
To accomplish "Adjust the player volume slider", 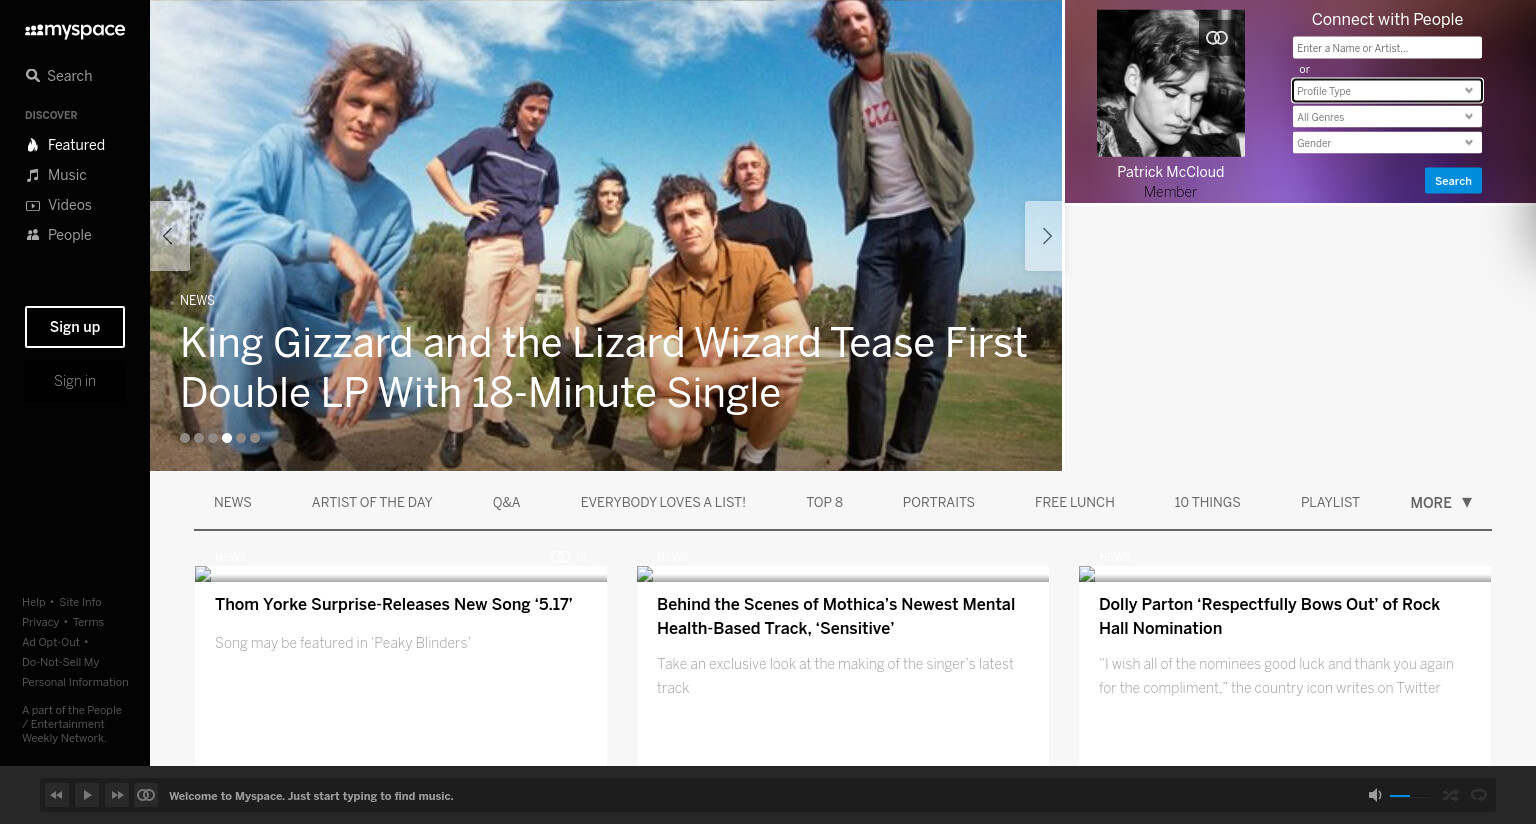I will 1410,796.
